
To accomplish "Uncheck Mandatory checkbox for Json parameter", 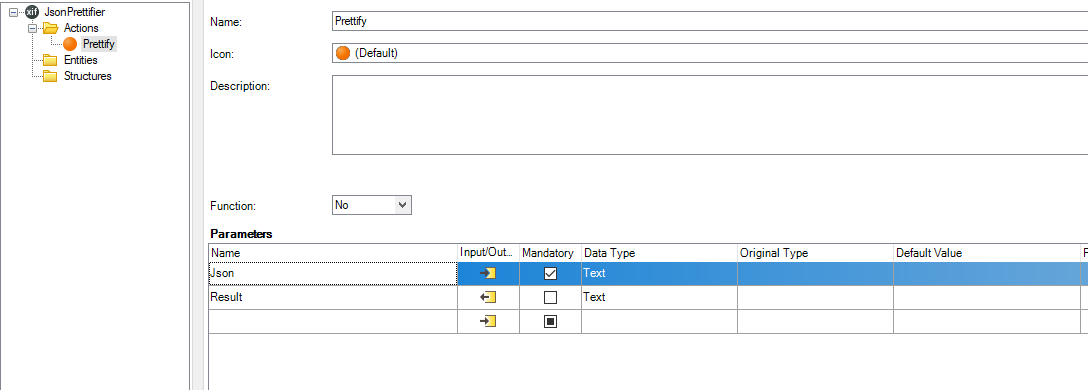I will 550,273.
